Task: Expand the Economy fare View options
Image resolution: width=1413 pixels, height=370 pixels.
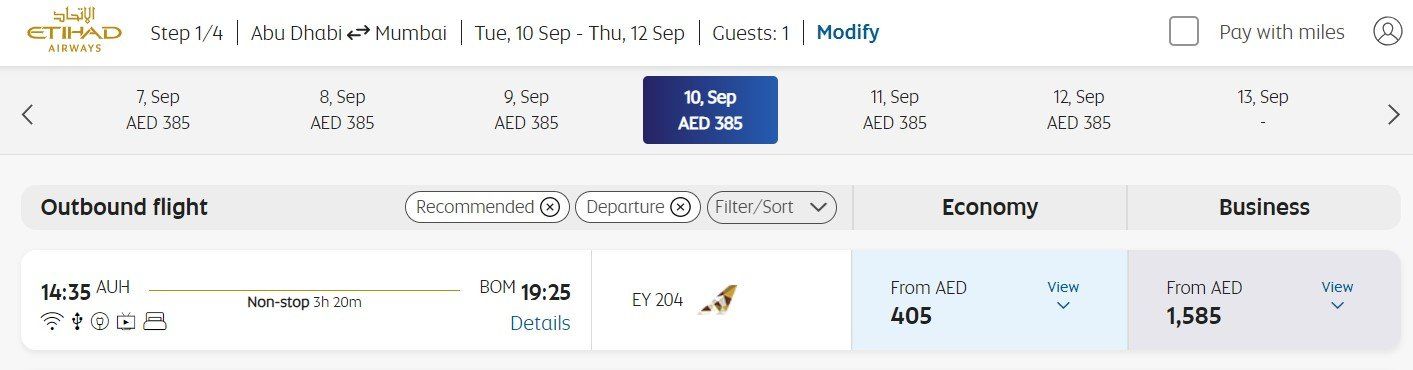Action: [x=1063, y=295]
